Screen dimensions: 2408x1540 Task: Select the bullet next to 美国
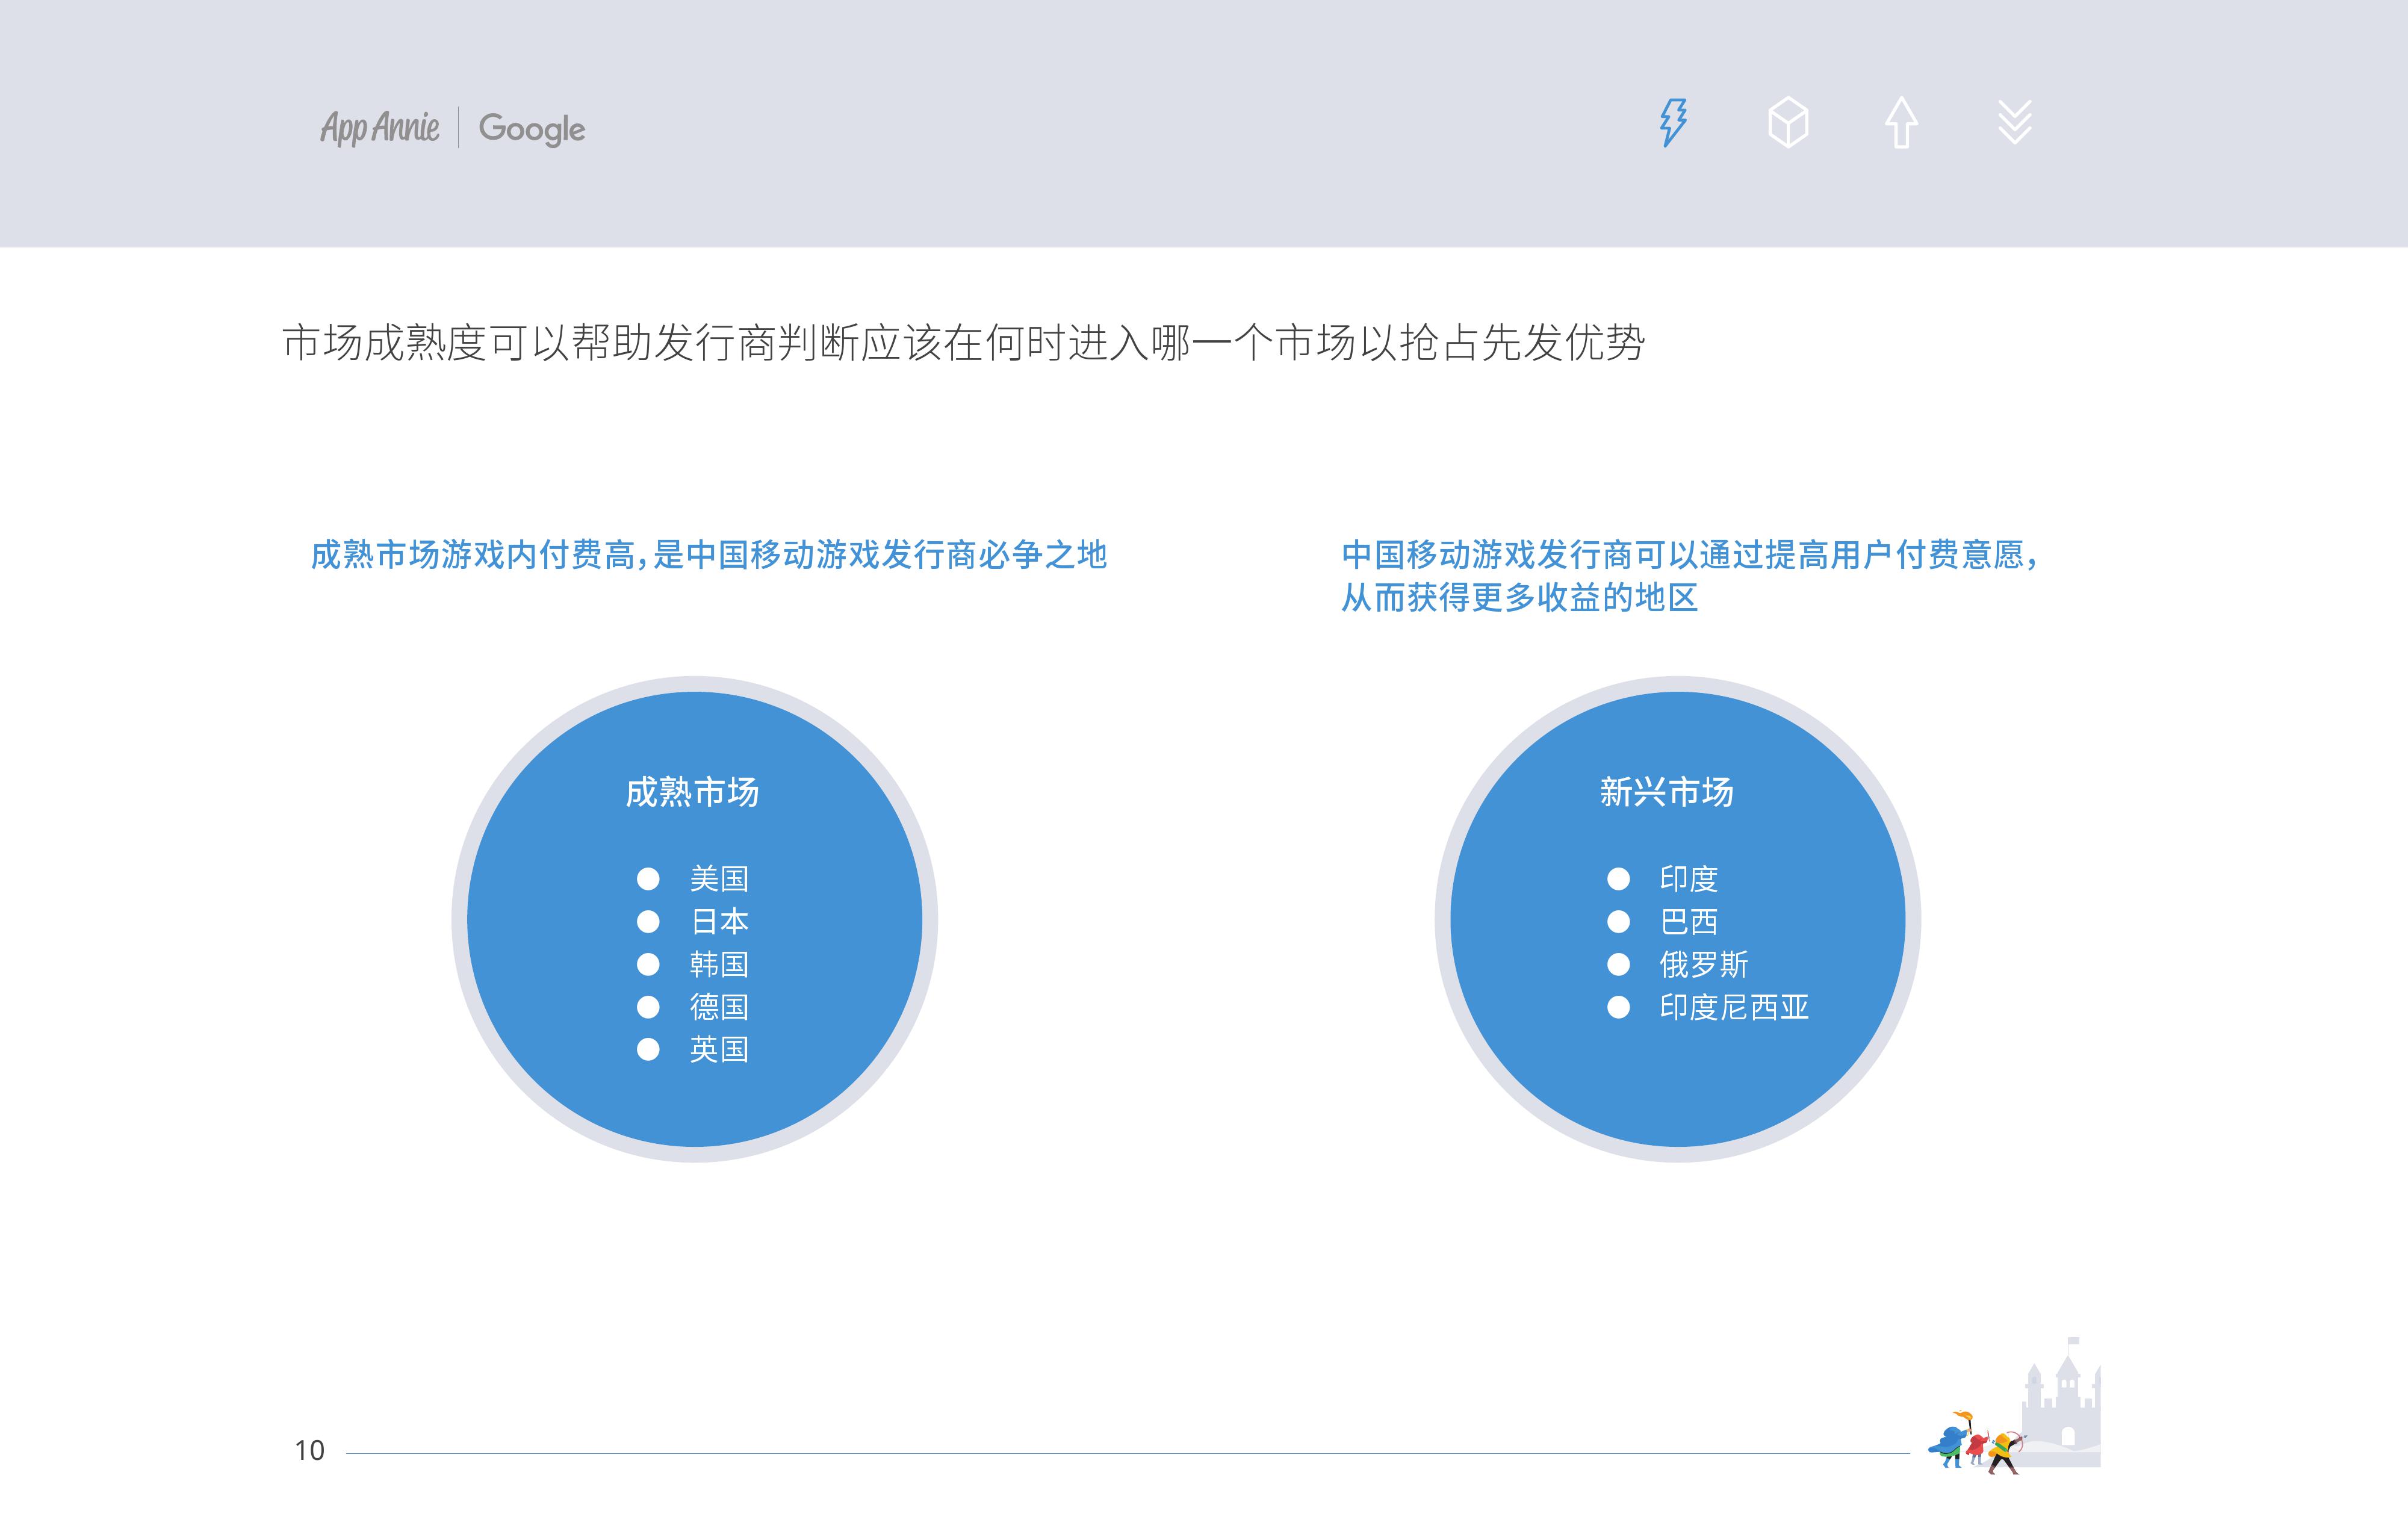[648, 879]
